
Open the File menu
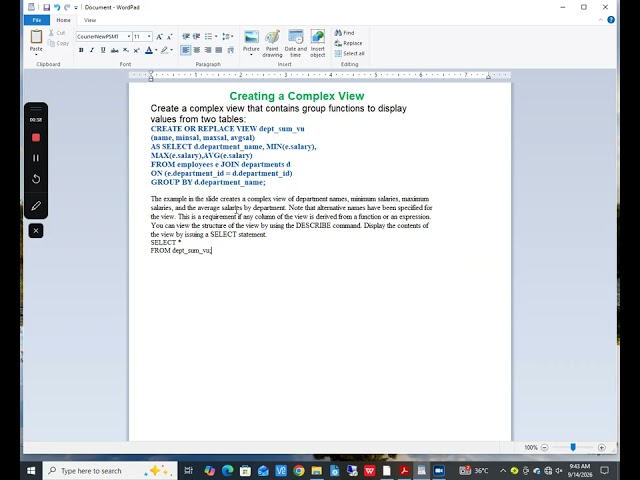pos(37,20)
